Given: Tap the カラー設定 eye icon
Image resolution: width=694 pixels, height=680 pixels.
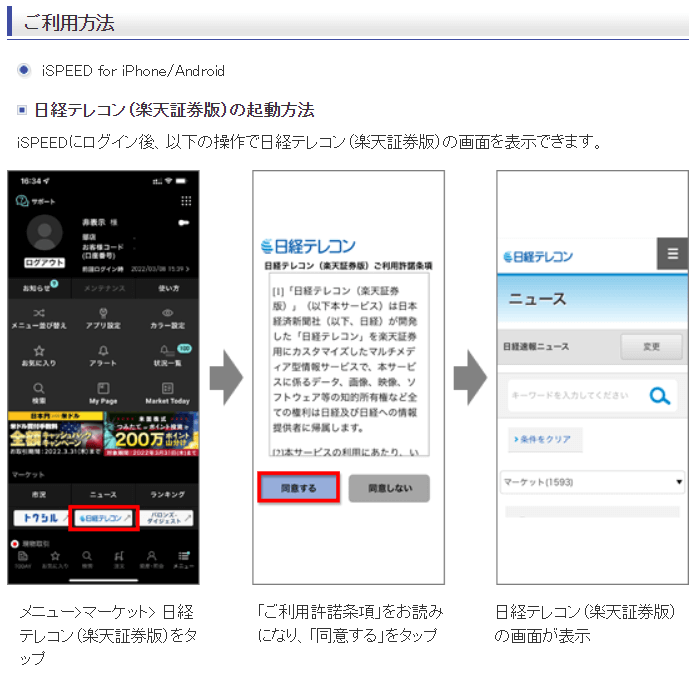Looking at the screenshot, I should click(167, 313).
